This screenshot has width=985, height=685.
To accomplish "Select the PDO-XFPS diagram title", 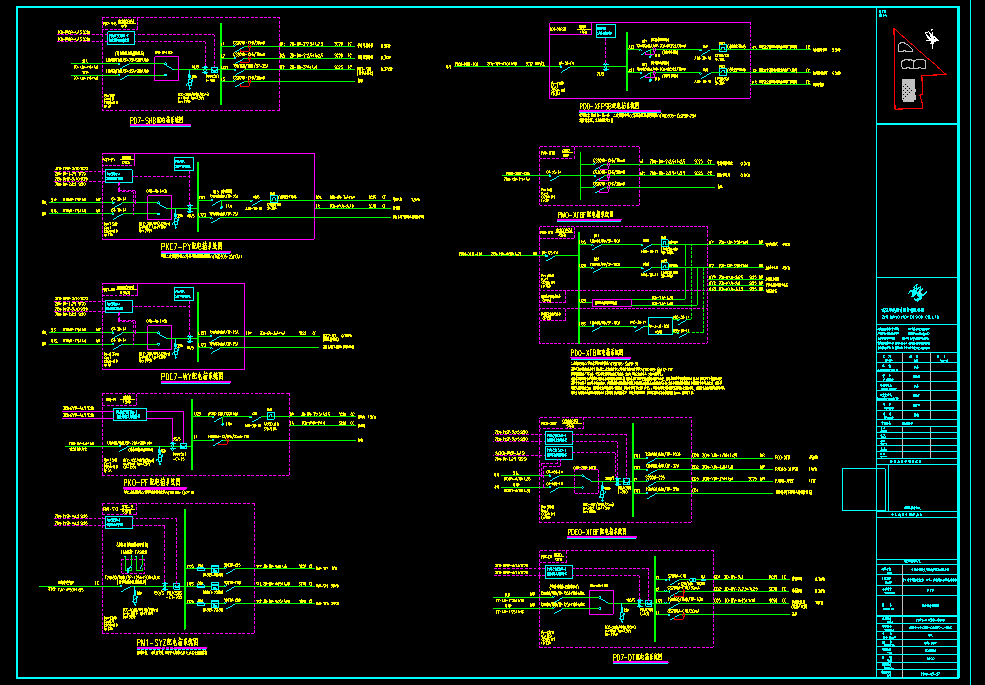I will click(620, 106).
